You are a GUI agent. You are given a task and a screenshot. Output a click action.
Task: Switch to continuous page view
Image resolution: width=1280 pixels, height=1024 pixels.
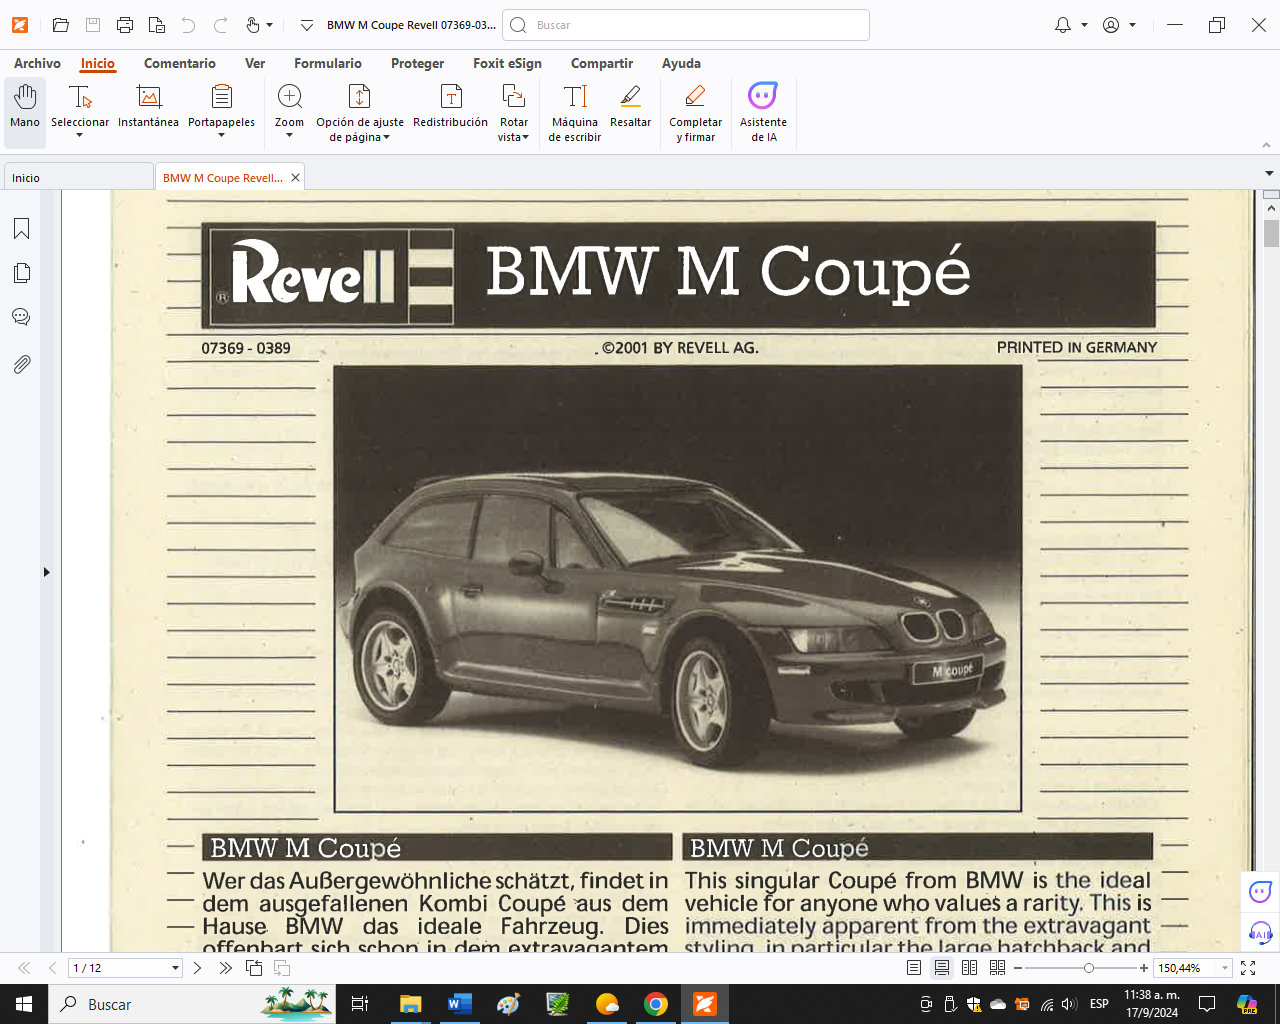point(942,968)
